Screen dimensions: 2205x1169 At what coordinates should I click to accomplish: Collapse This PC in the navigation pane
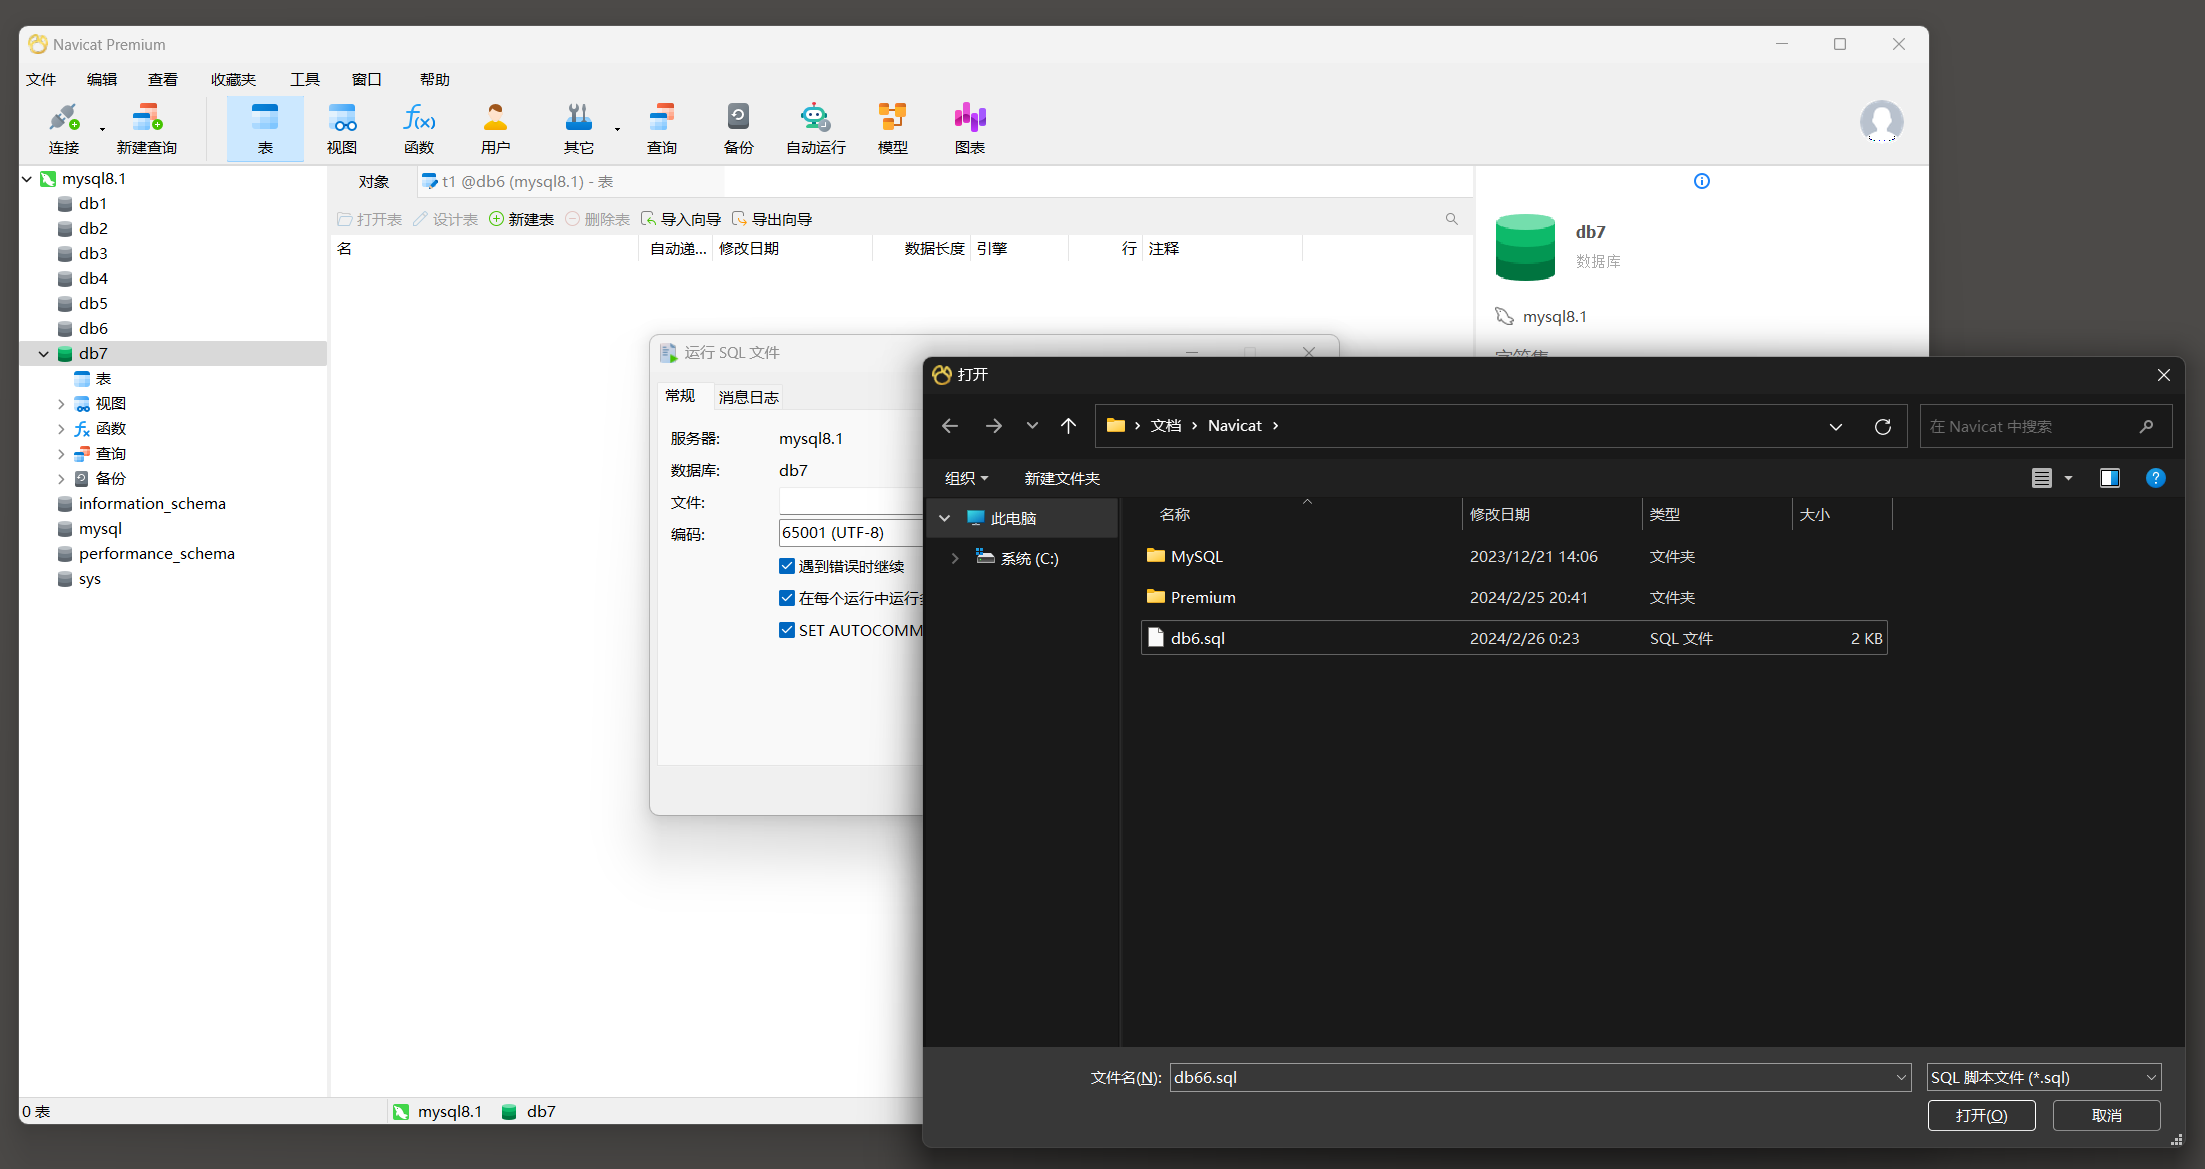(x=944, y=518)
